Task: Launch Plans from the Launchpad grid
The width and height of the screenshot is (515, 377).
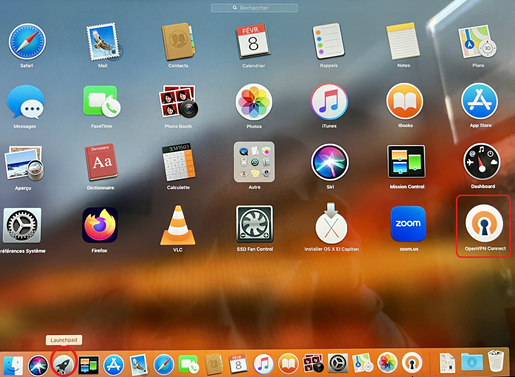Action: (478, 42)
